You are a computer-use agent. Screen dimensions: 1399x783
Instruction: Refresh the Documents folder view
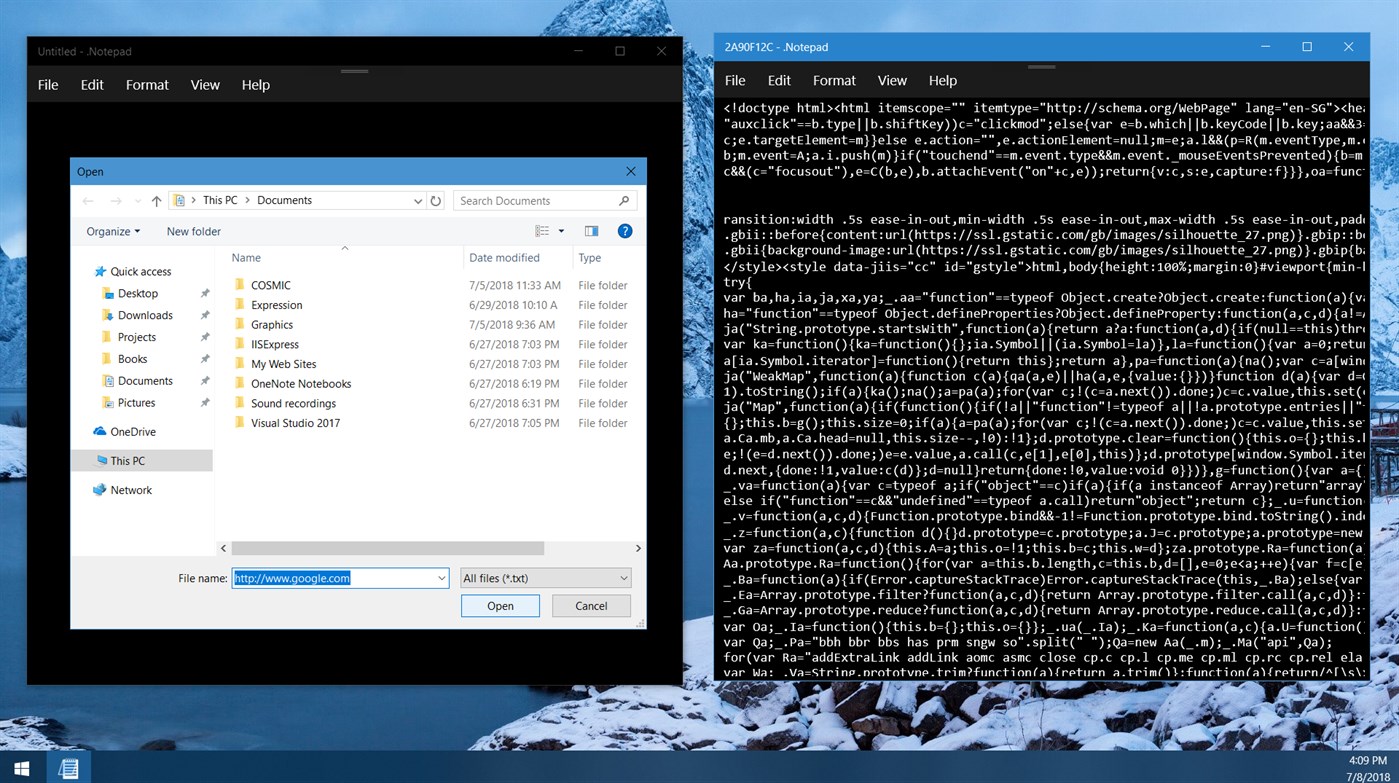(435, 200)
